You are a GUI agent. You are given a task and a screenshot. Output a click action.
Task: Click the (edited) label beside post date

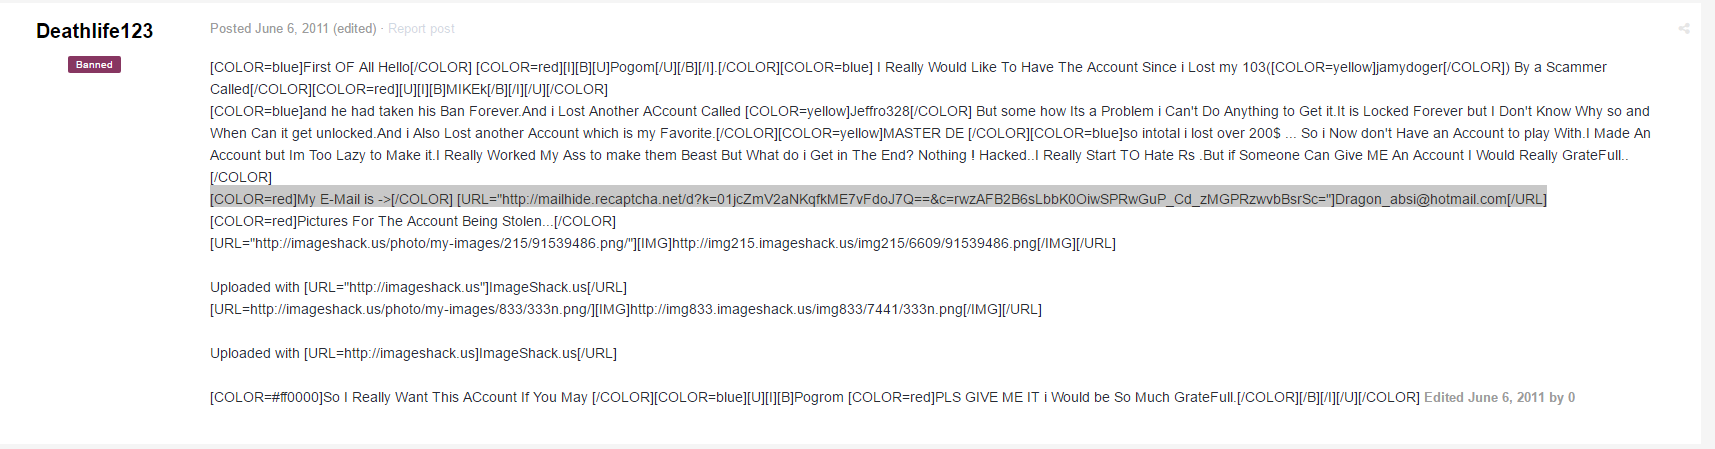coord(355,29)
